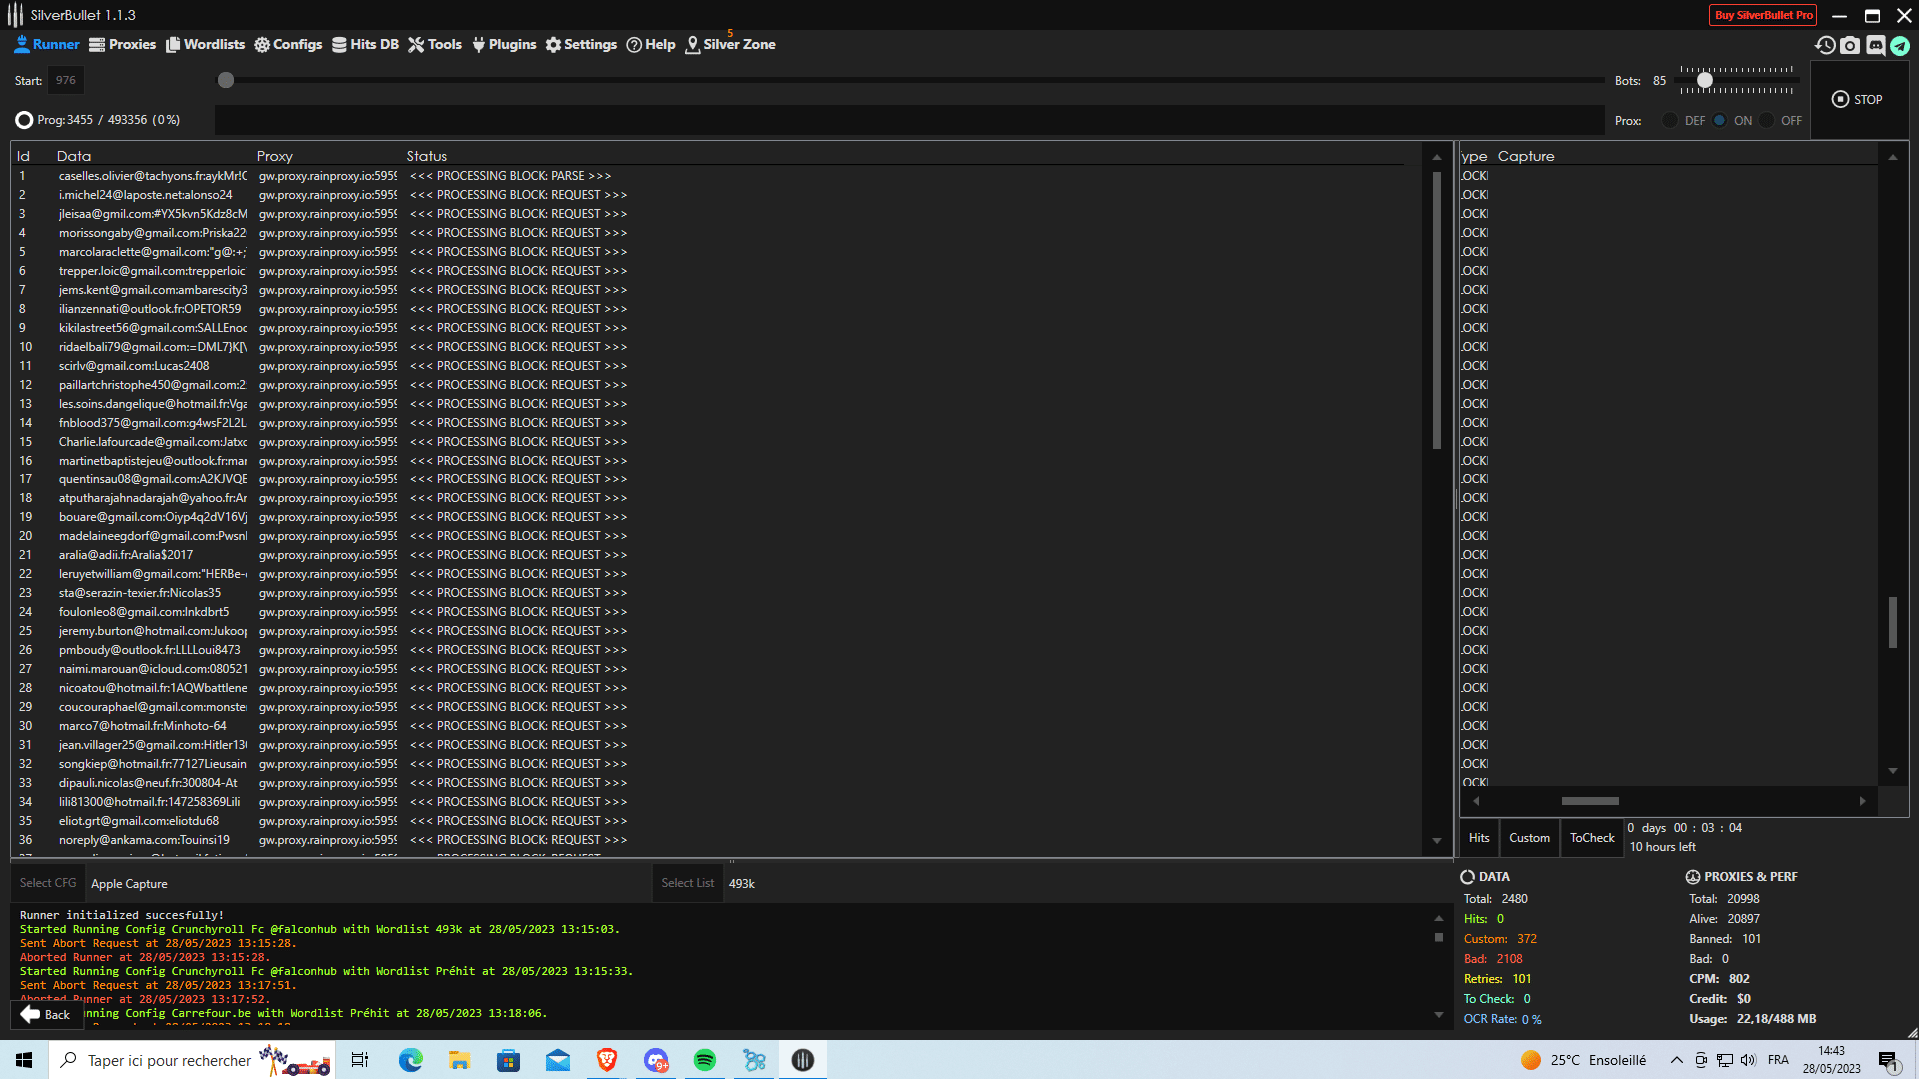Image resolution: width=1919 pixels, height=1079 pixels.
Task: Click the Telegram icon in the top bar
Action: [1900, 45]
